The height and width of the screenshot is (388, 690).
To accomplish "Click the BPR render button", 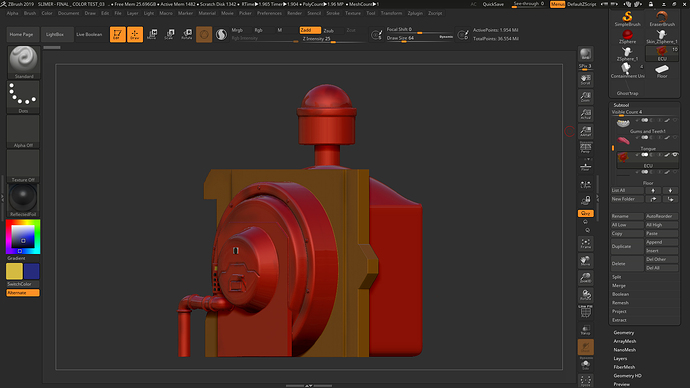I will pos(586,54).
